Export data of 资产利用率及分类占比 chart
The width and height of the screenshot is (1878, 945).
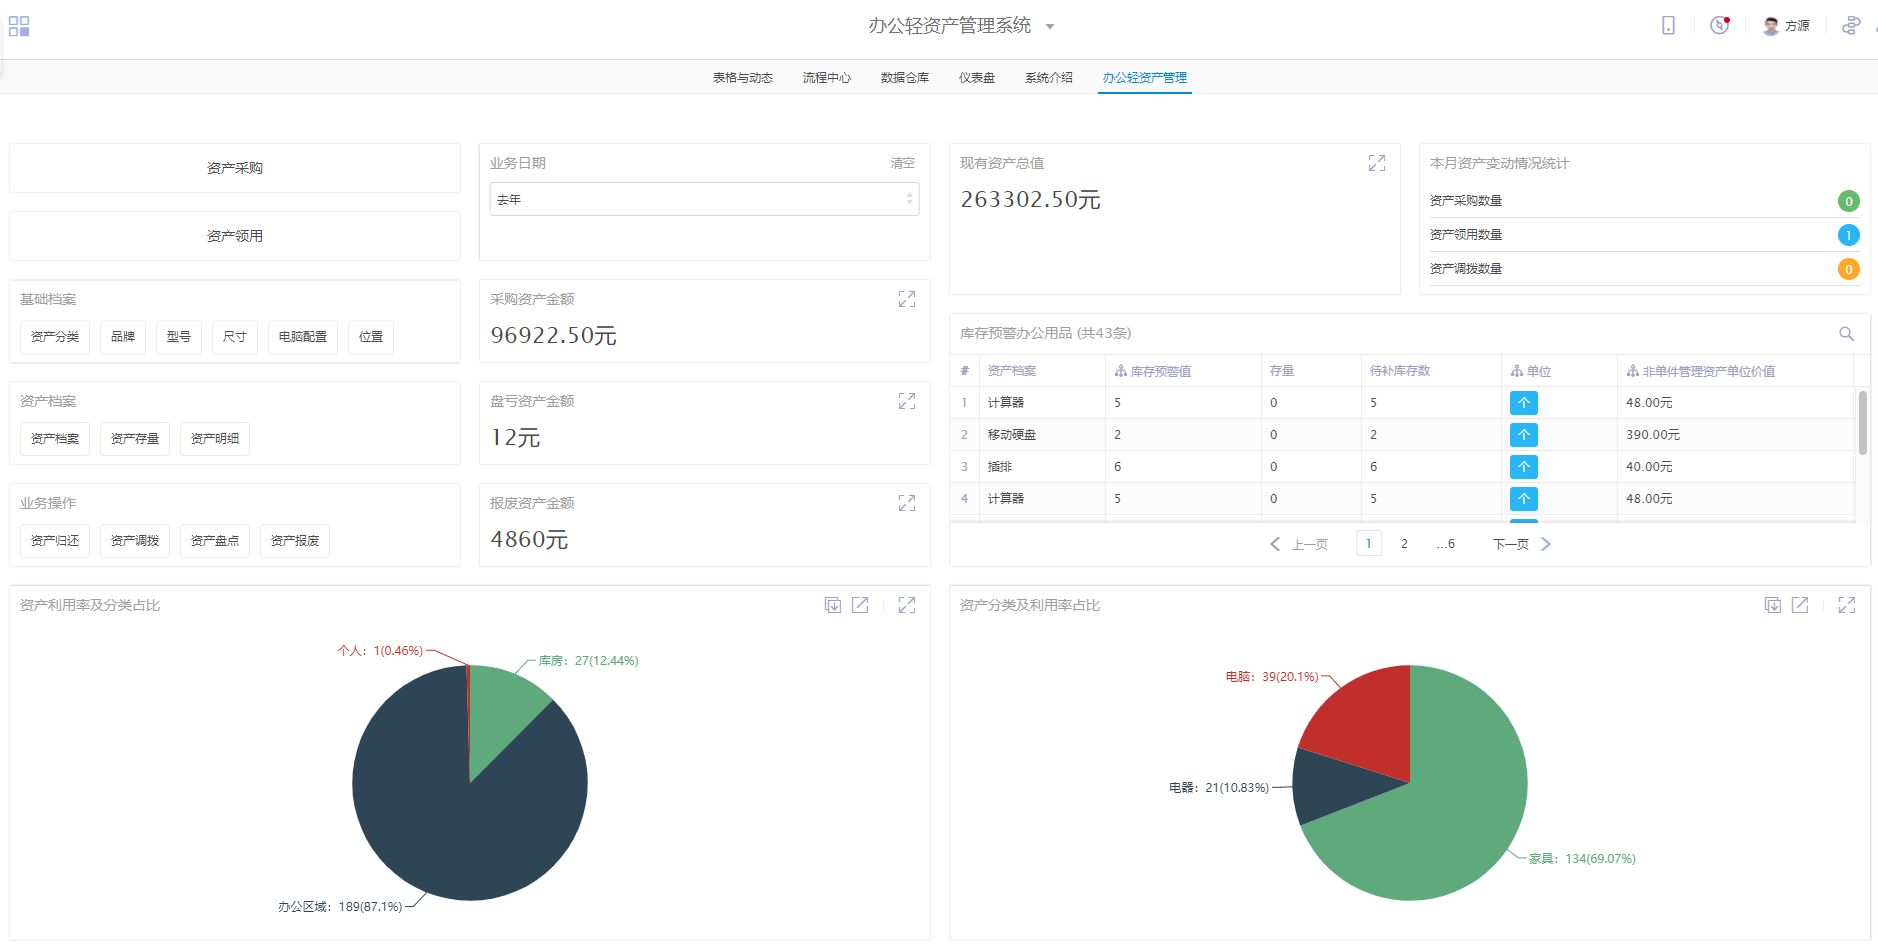(833, 605)
